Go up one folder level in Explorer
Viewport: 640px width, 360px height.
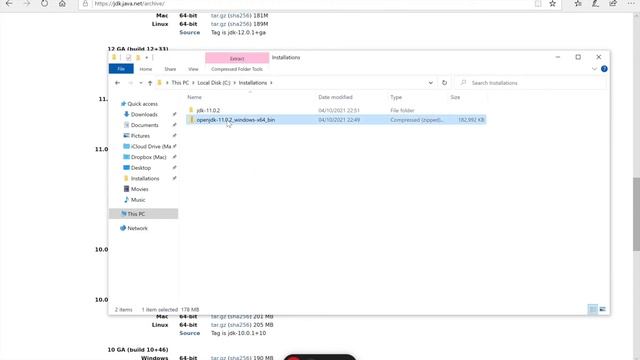tap(150, 83)
